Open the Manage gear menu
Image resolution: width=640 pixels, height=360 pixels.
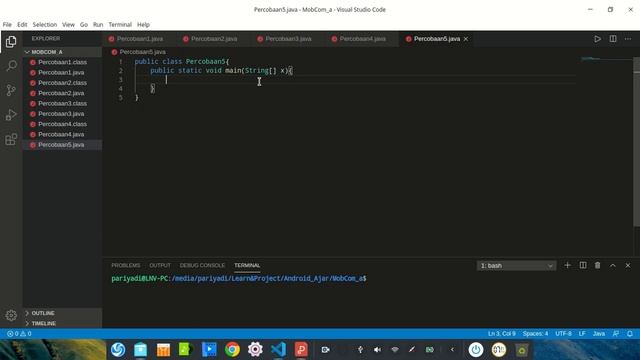pyautogui.click(x=11, y=315)
